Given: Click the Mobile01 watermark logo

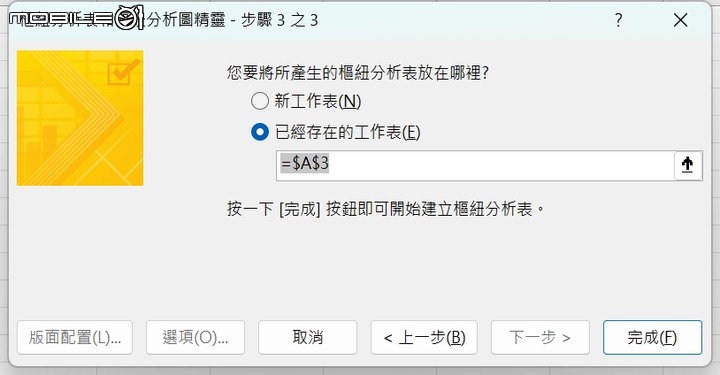Looking at the screenshot, I should pos(77,18).
